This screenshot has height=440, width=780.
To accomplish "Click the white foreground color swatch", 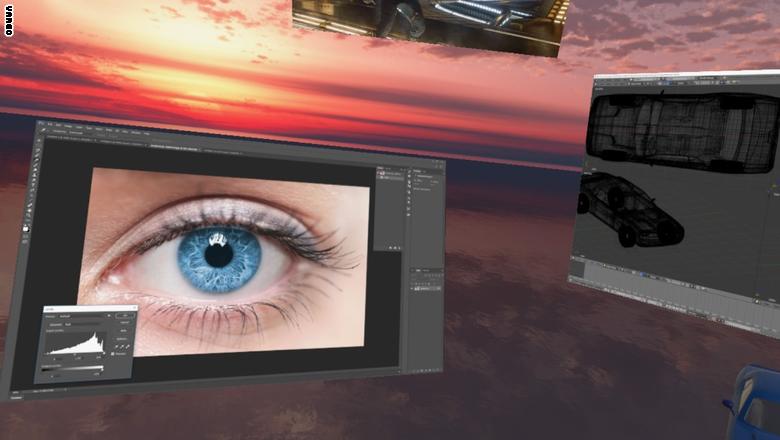I will click(x=26, y=229).
